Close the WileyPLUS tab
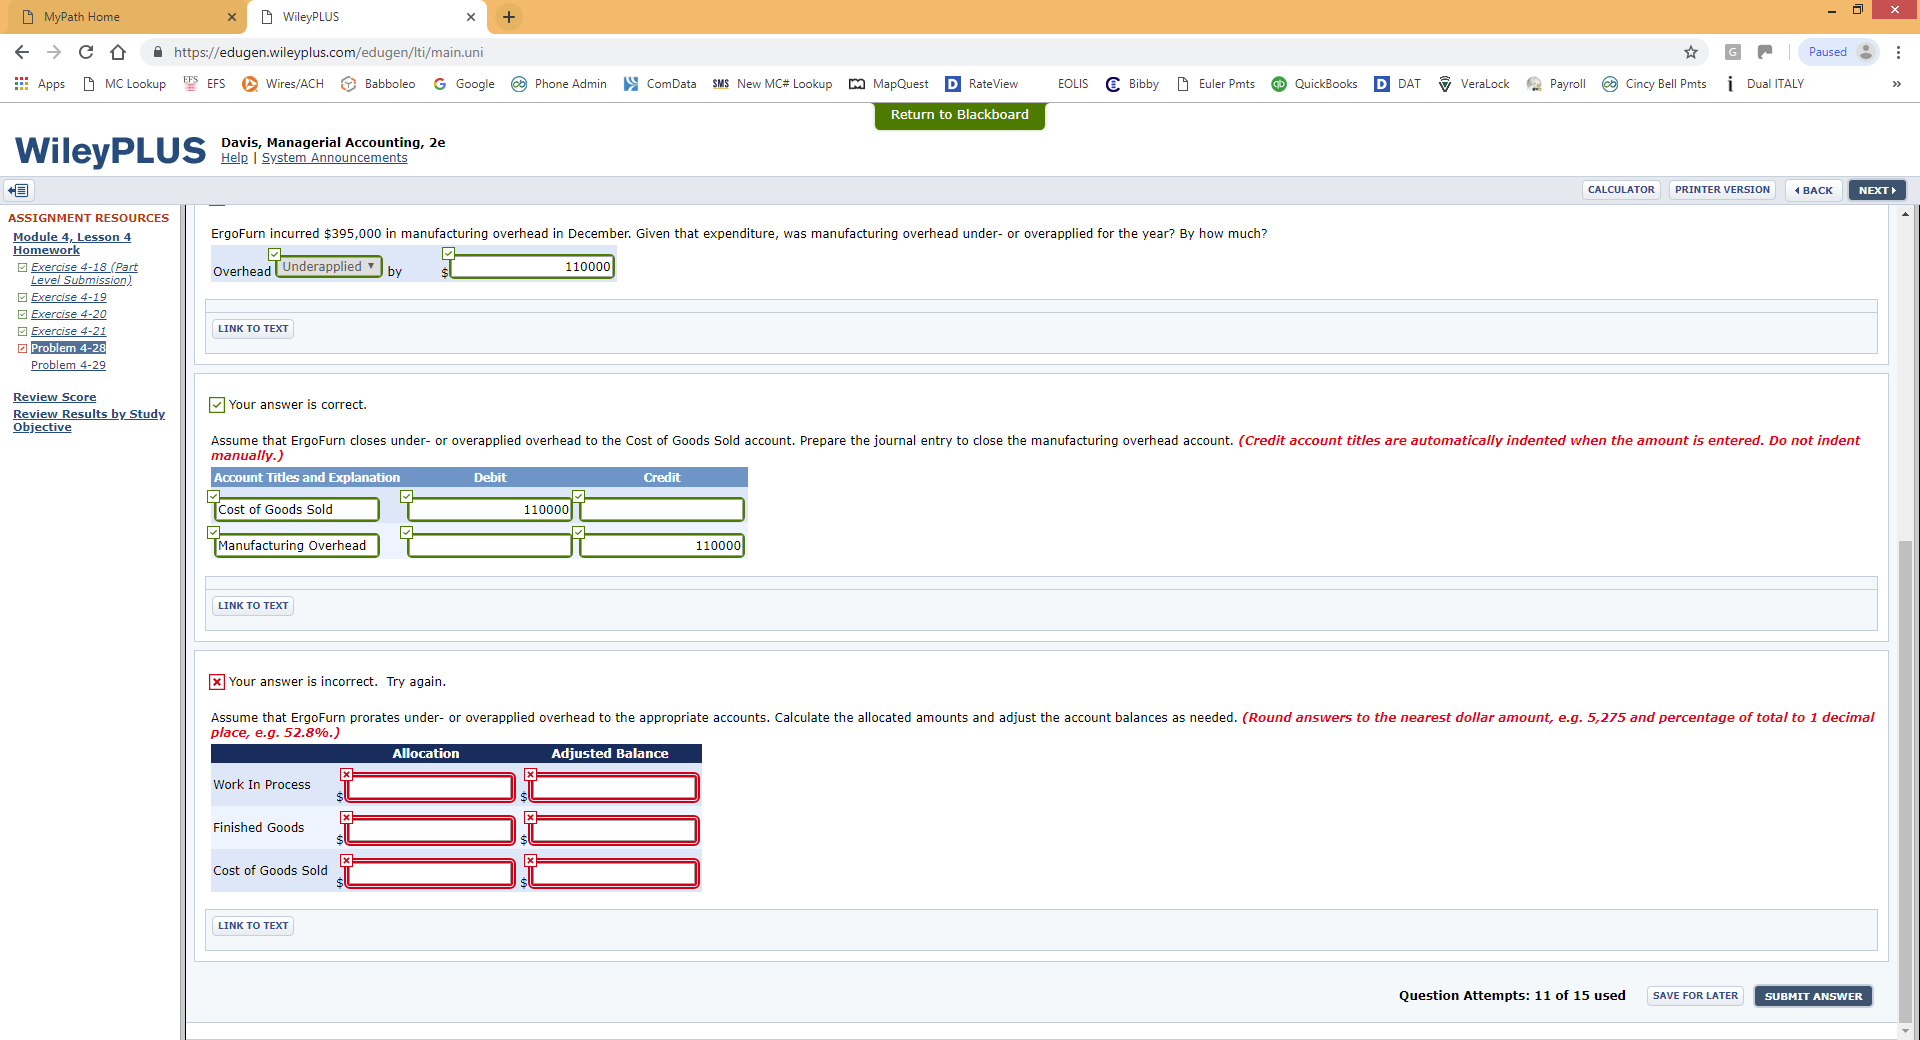Screen dimensions: 1920x1040 coord(471,17)
